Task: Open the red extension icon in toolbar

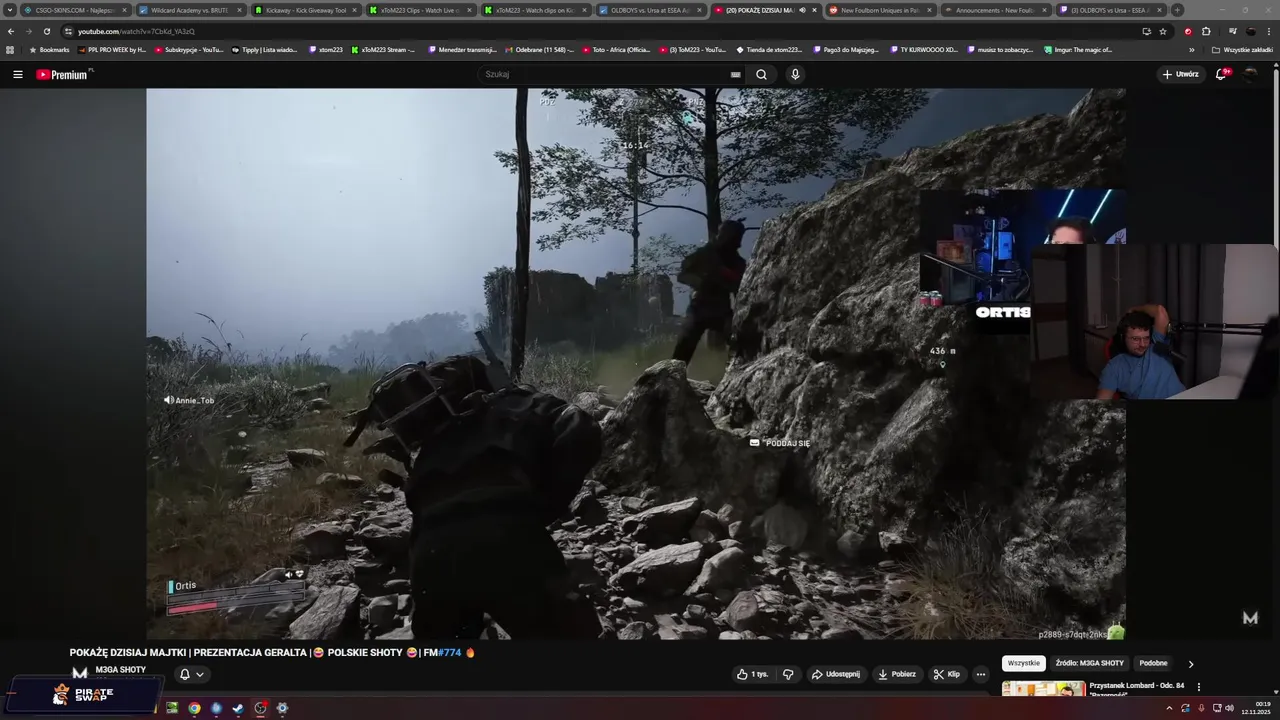Action: tap(1188, 31)
